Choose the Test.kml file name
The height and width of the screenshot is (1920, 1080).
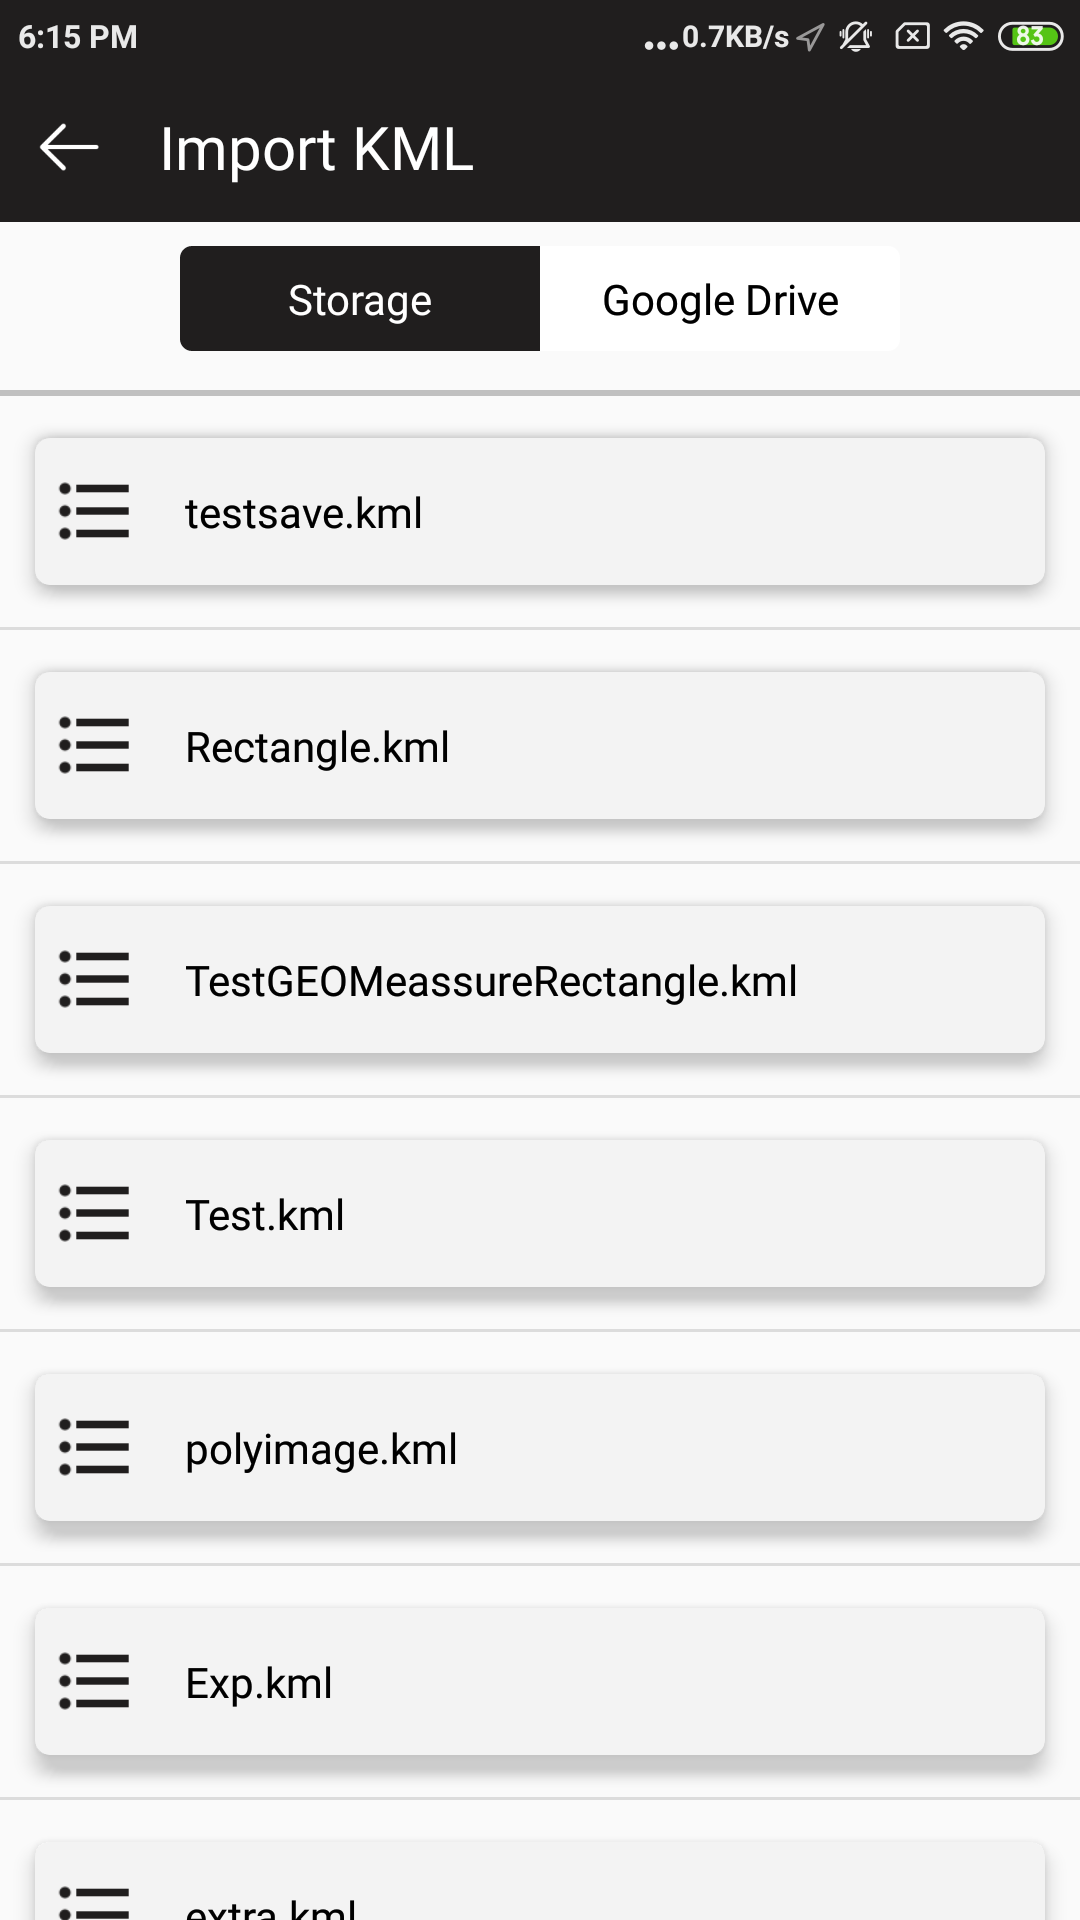point(265,1216)
